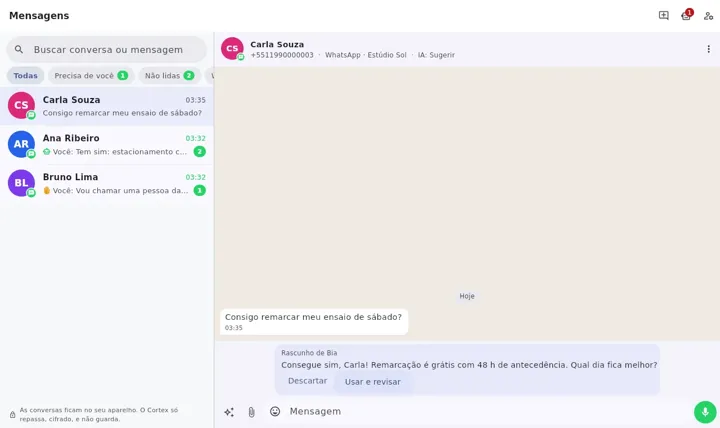Open Ana Ribeiro's AR avatar in the list
This screenshot has width=720, height=428.
click(x=21, y=144)
